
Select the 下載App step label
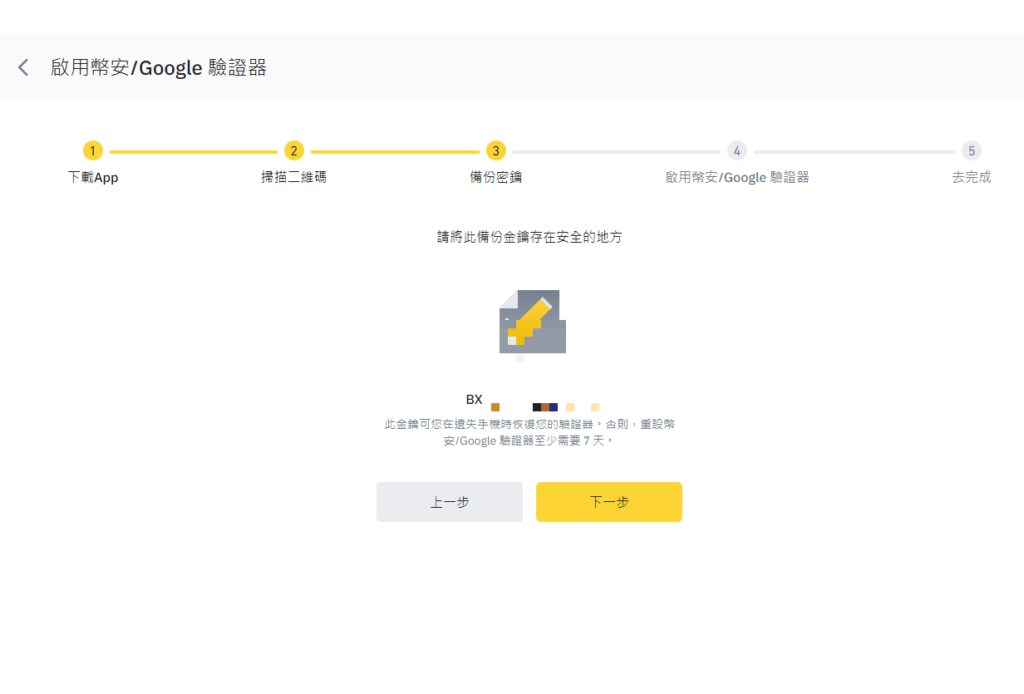(93, 177)
